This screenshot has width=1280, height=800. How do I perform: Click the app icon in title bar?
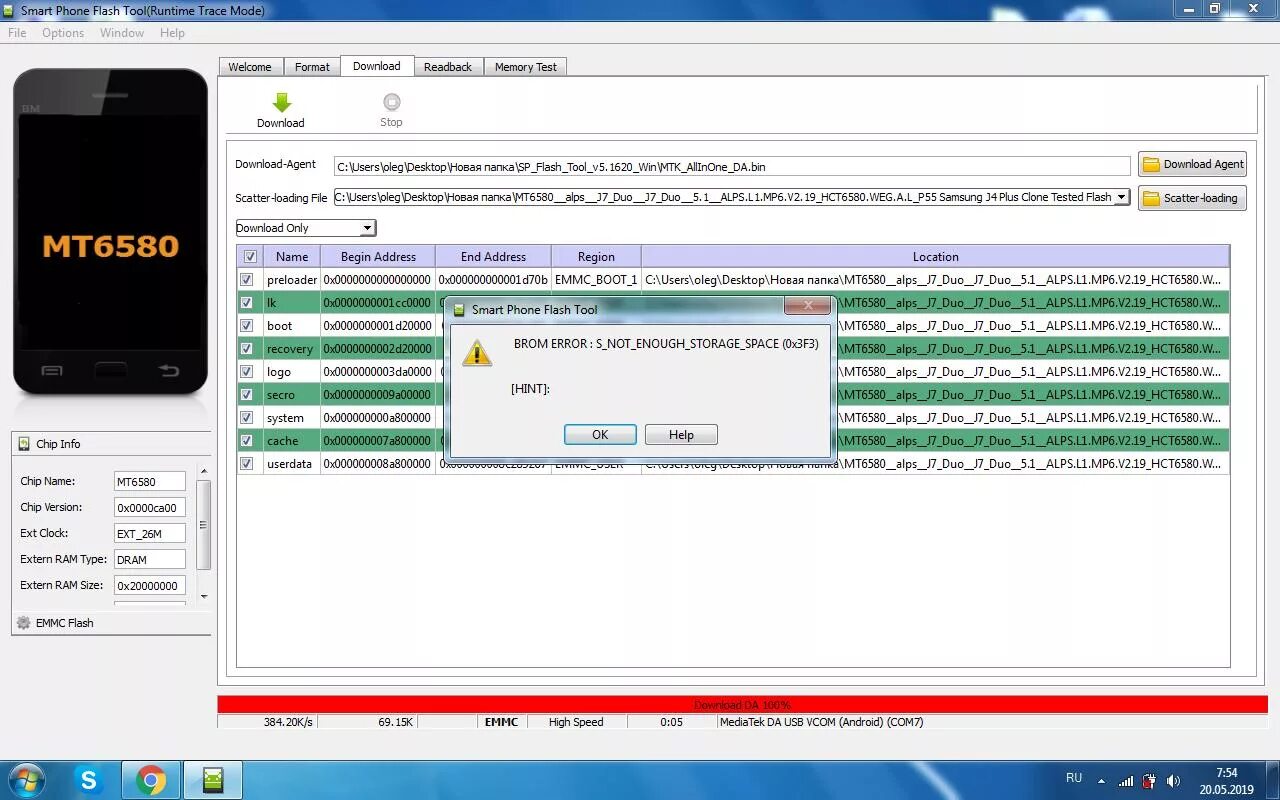[10, 10]
